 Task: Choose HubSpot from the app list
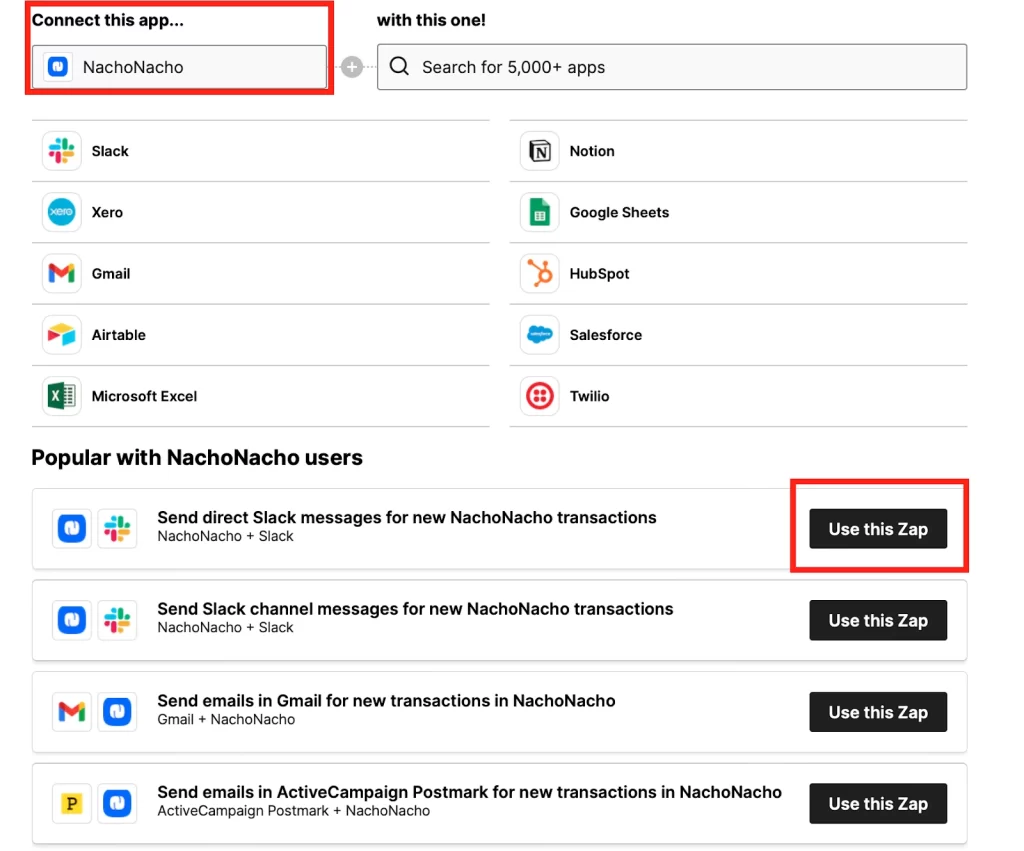(739, 273)
